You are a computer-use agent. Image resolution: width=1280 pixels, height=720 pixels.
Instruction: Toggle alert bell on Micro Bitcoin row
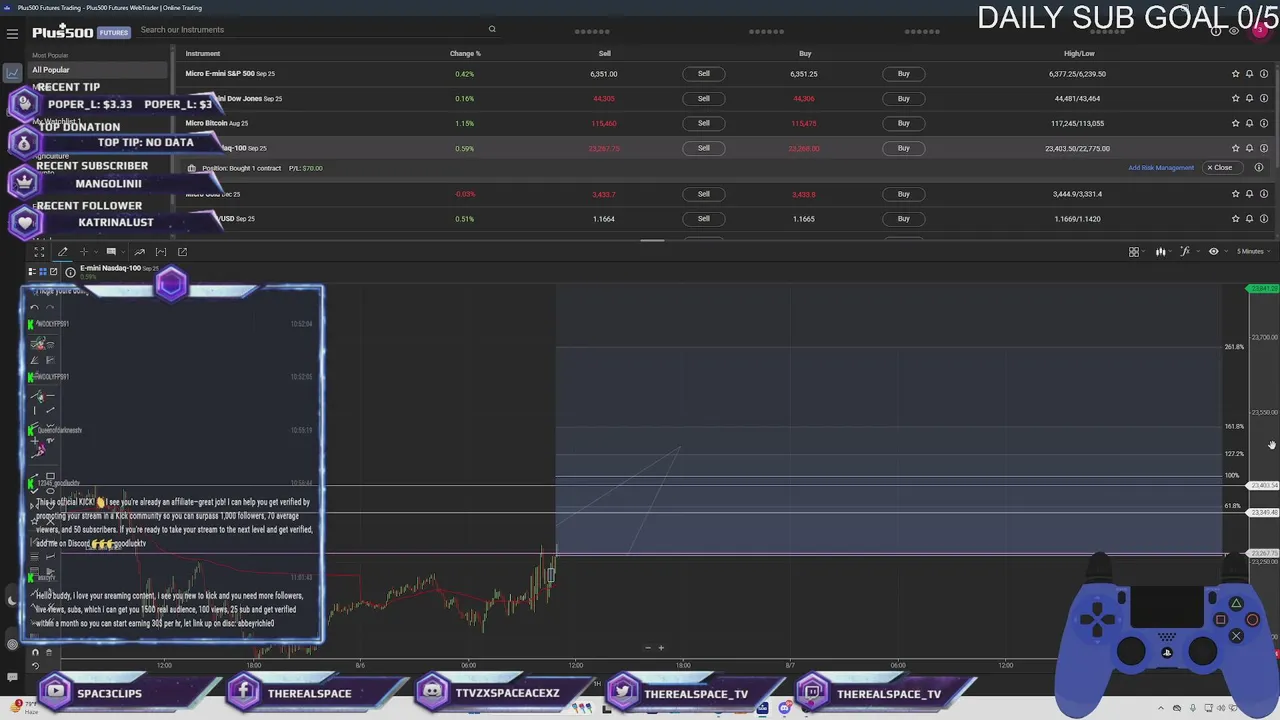tap(1249, 123)
